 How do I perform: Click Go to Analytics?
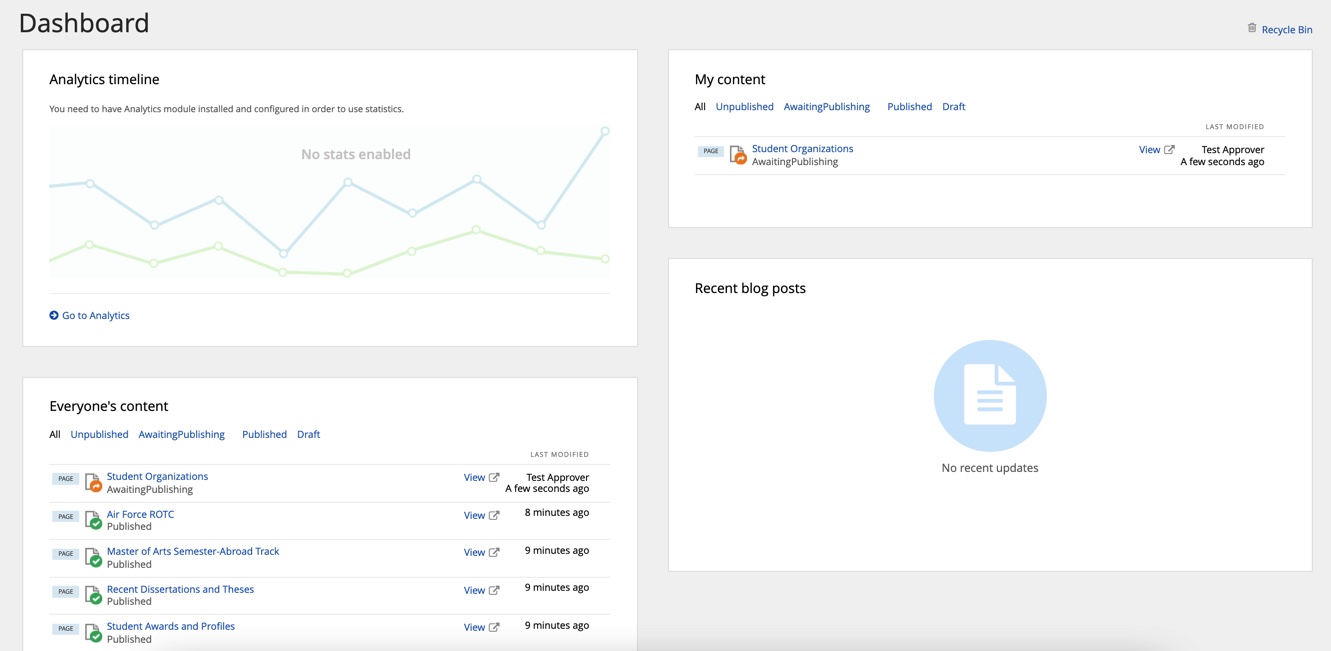click(x=94, y=315)
